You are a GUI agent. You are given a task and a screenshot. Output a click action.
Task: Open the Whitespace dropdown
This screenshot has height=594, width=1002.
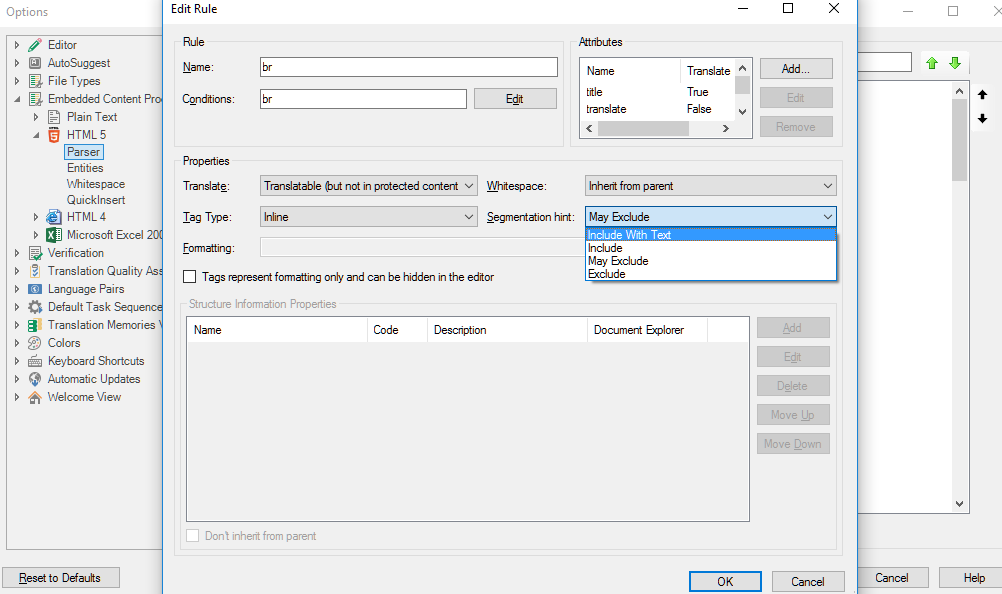click(x=711, y=186)
